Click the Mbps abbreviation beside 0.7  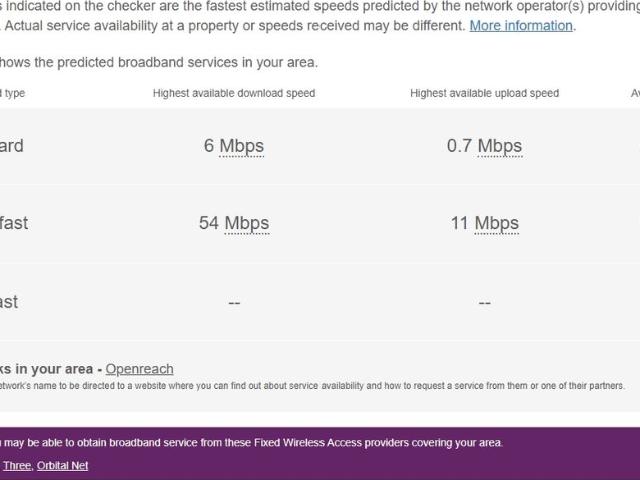point(499,146)
